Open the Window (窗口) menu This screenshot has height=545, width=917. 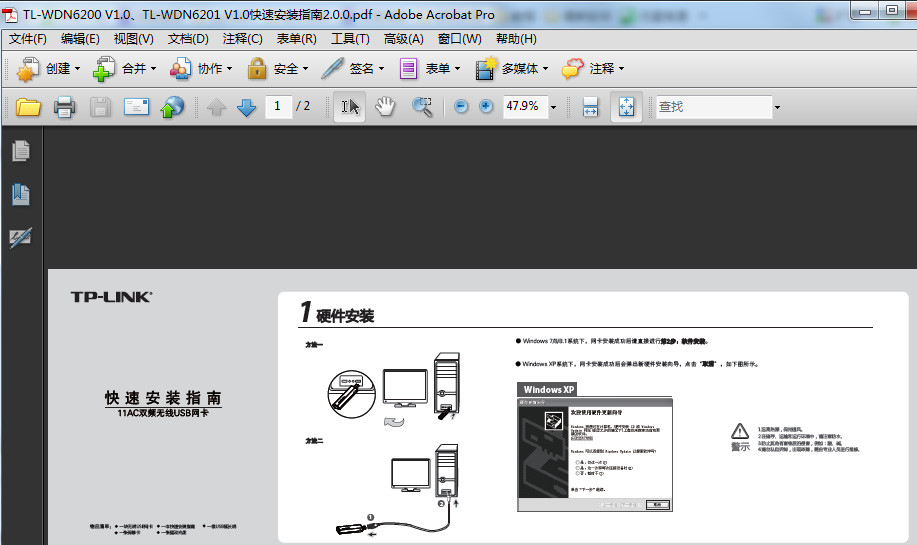[459, 39]
